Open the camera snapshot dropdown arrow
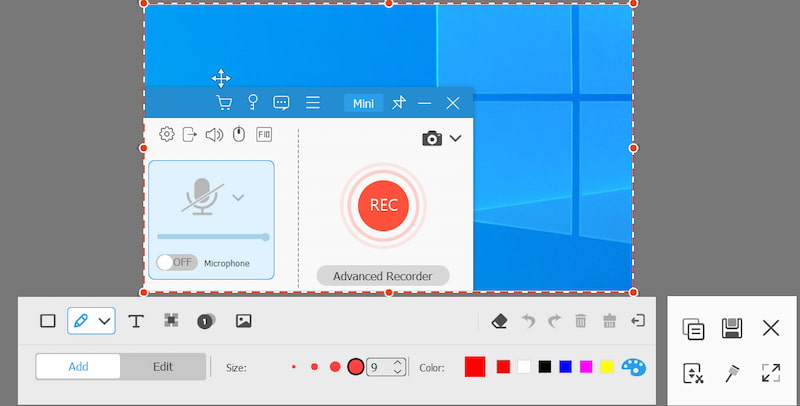Image resolution: width=800 pixels, height=406 pixels. coord(455,138)
